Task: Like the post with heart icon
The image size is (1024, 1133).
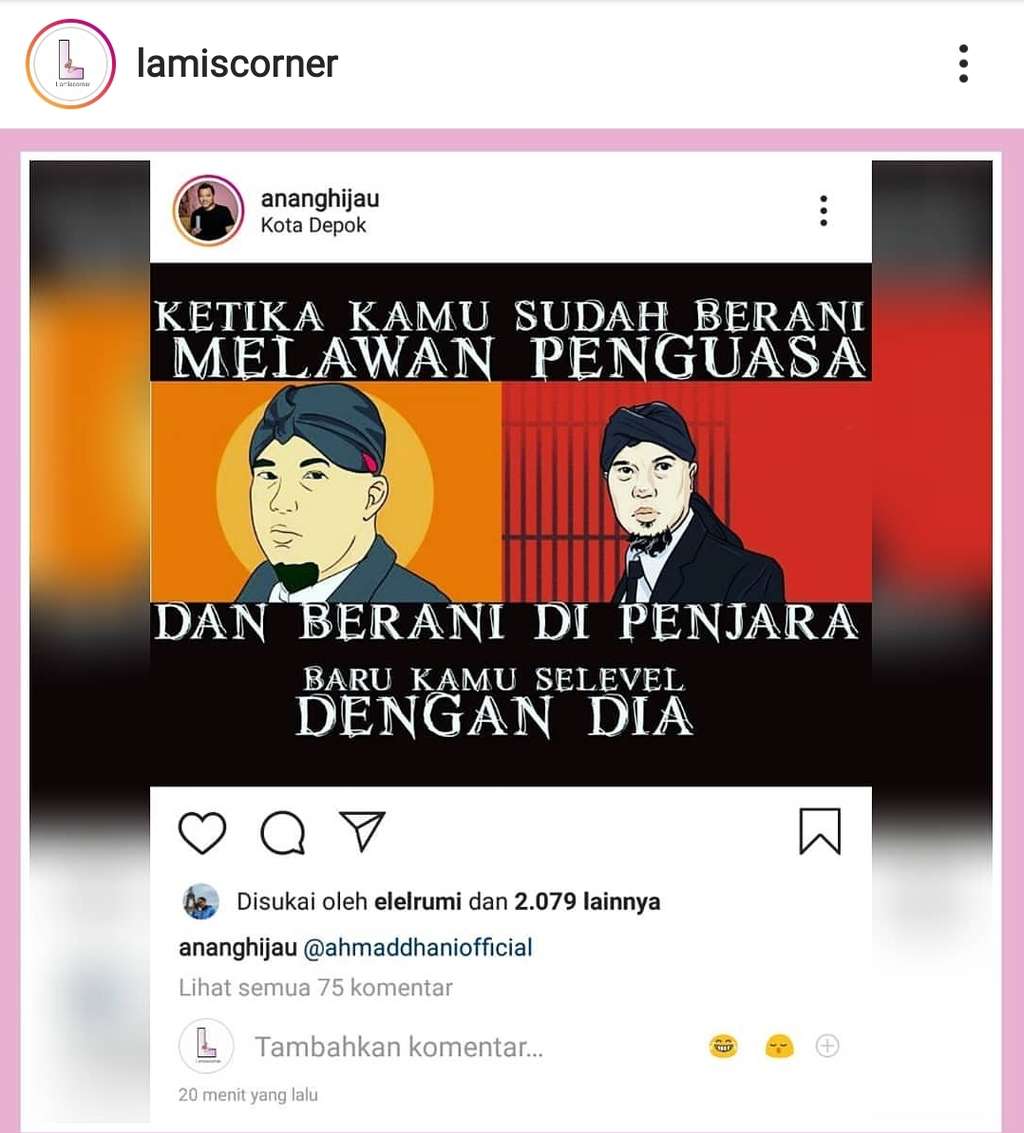Action: click(x=202, y=832)
